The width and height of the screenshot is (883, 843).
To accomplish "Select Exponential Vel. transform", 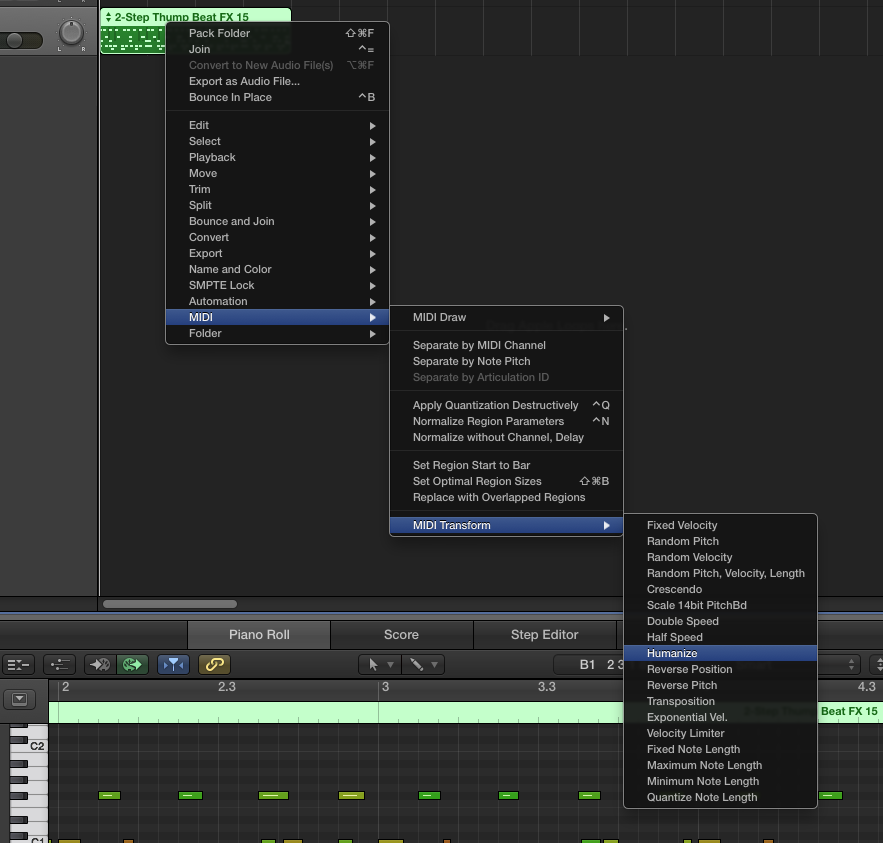I will tap(720, 717).
